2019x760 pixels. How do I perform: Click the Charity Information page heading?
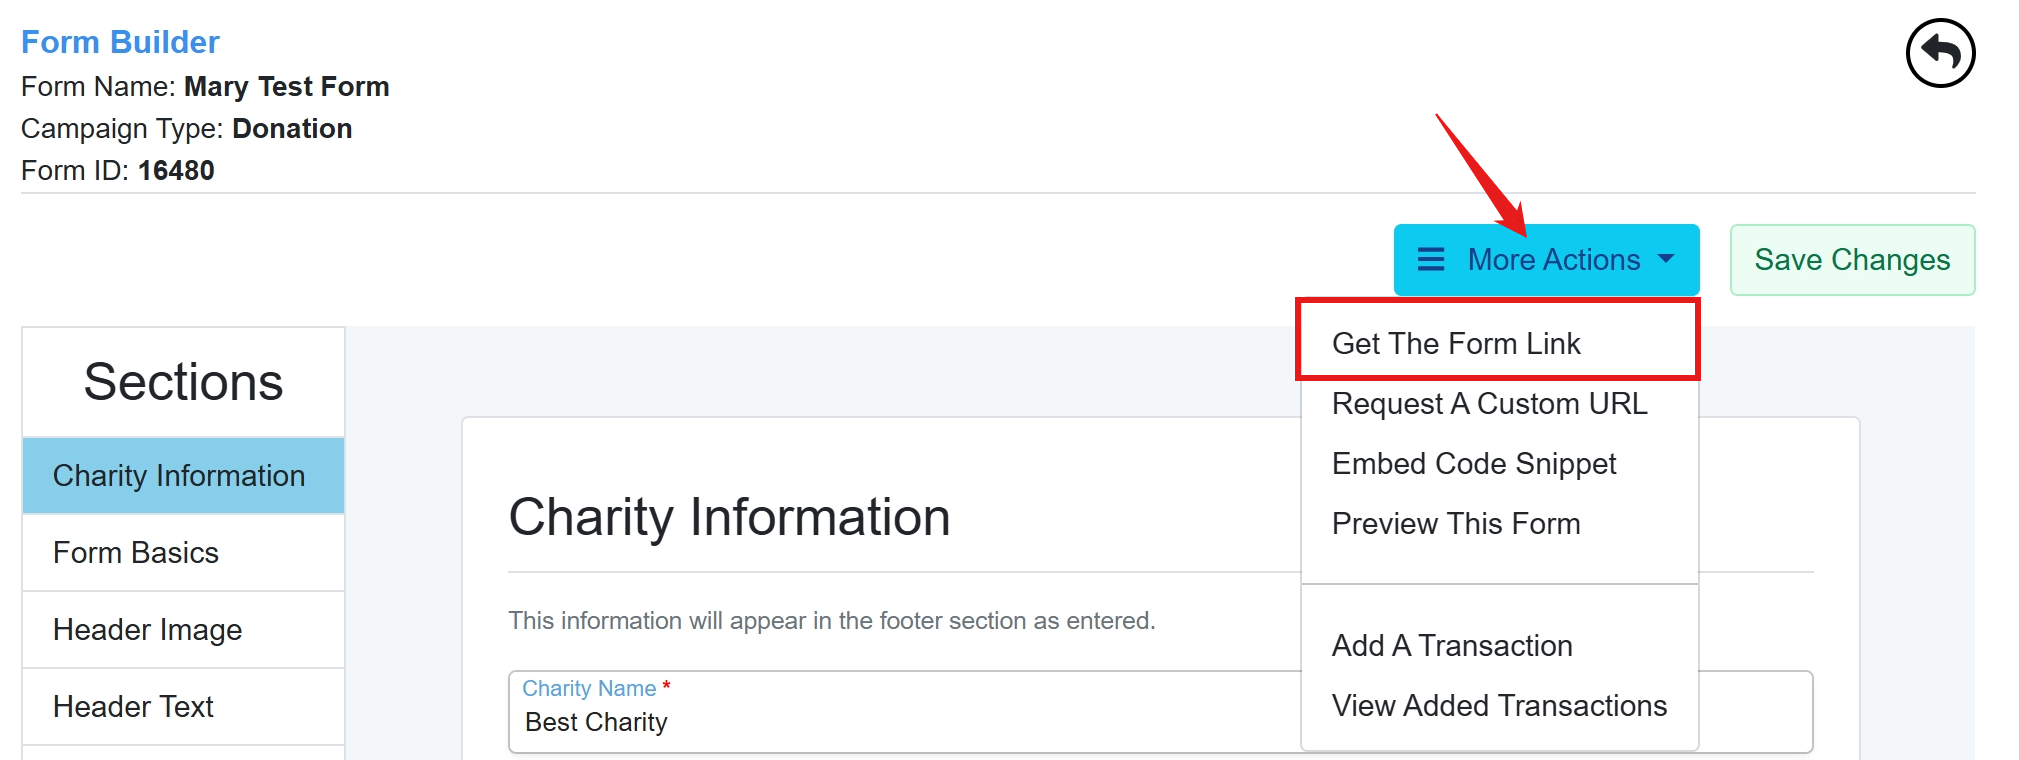[x=729, y=517]
